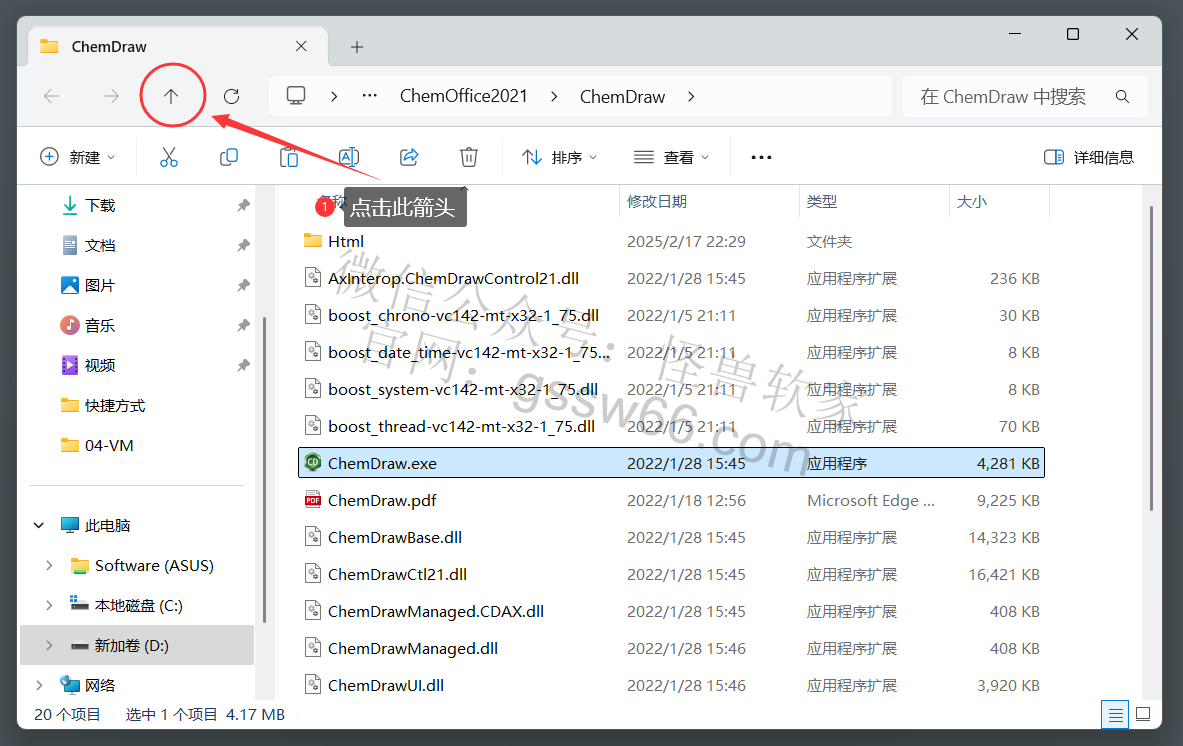Expand Software (ASUS) tree node

pos(49,565)
